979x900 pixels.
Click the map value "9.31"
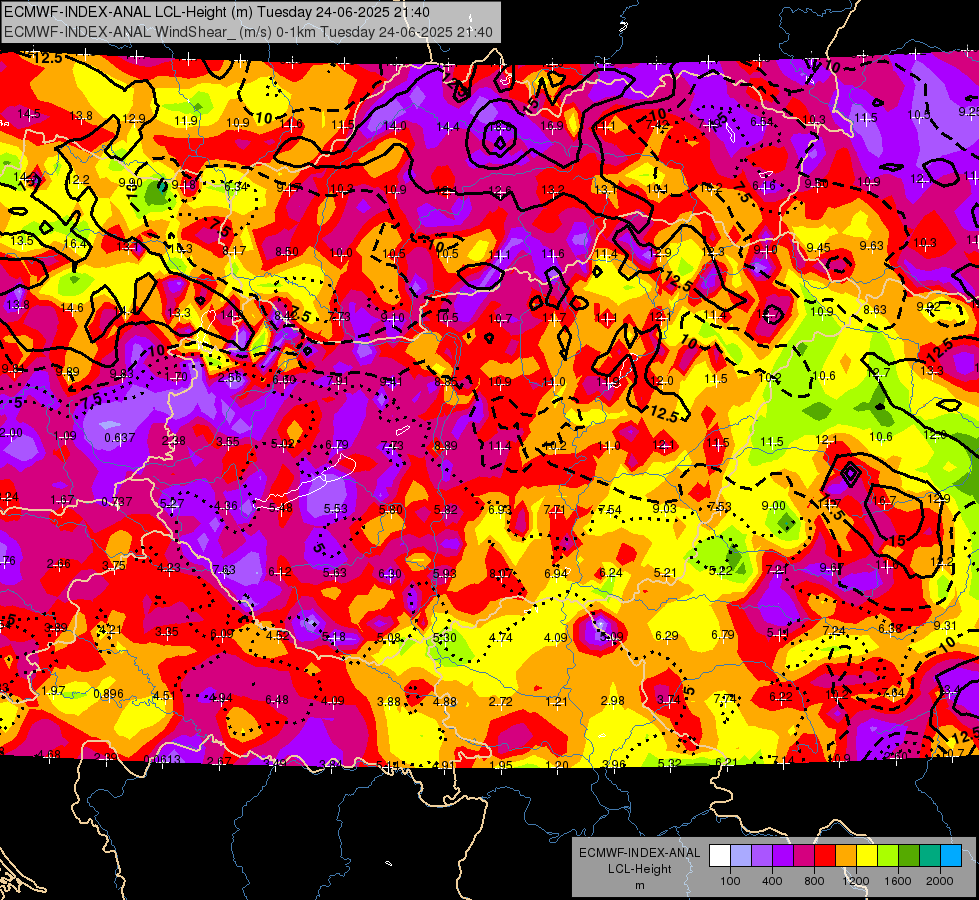(x=945, y=625)
